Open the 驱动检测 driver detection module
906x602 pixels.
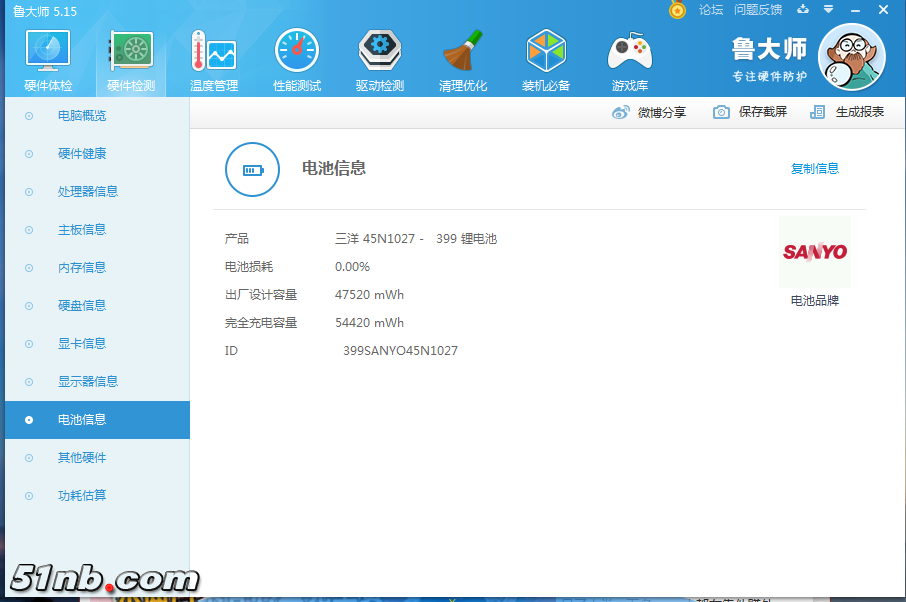click(x=380, y=60)
